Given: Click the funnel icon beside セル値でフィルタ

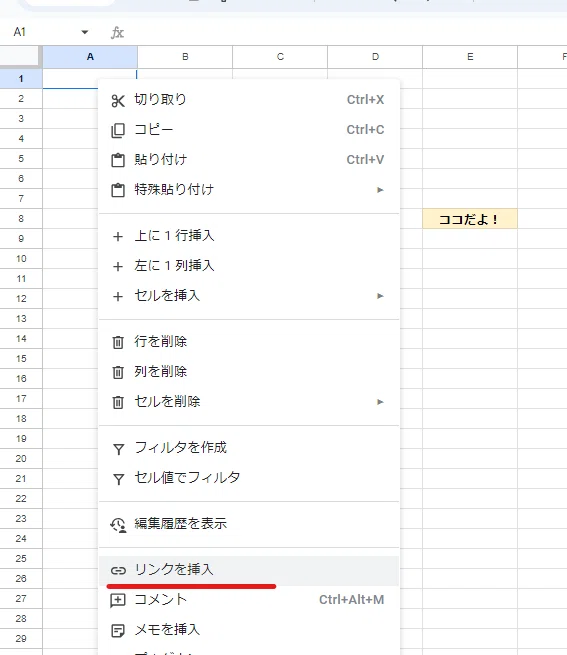Looking at the screenshot, I should pyautogui.click(x=119, y=479).
